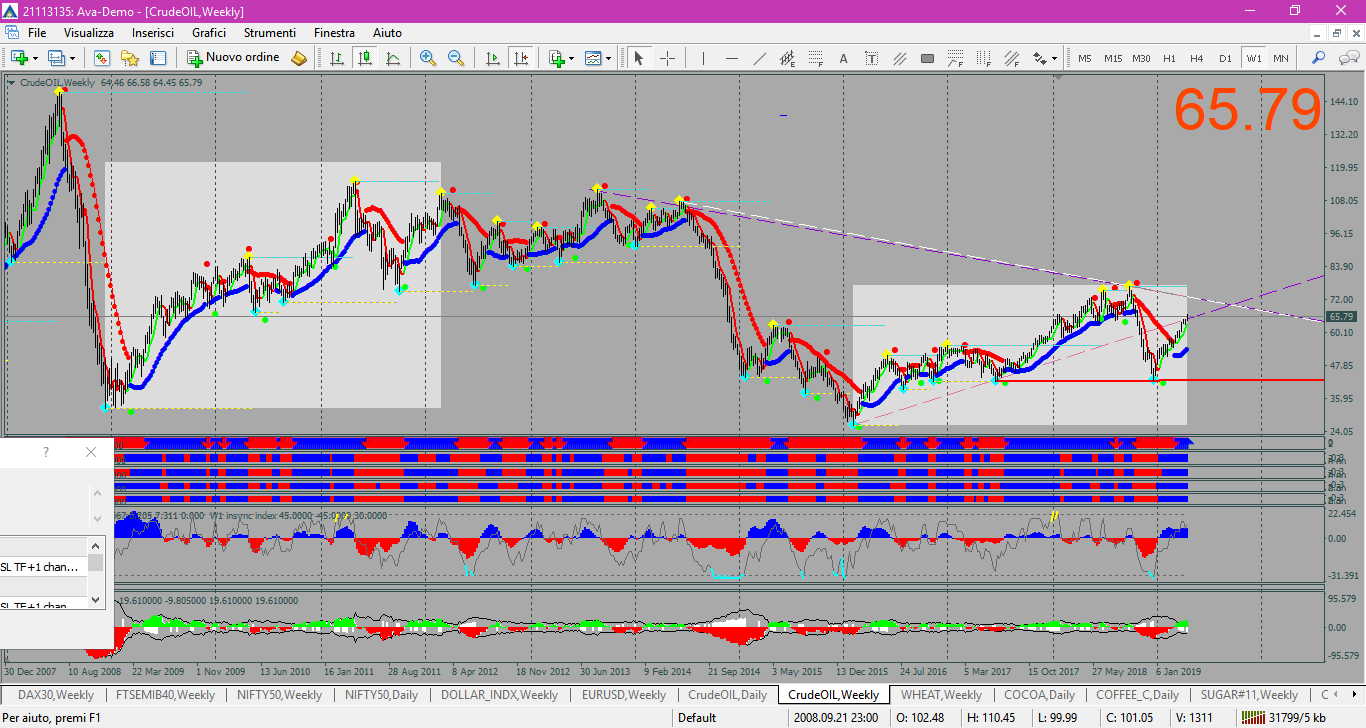Image resolution: width=1366 pixels, height=728 pixels.
Task: Switch to DAX30,Weekly chart tab
Action: point(56,694)
